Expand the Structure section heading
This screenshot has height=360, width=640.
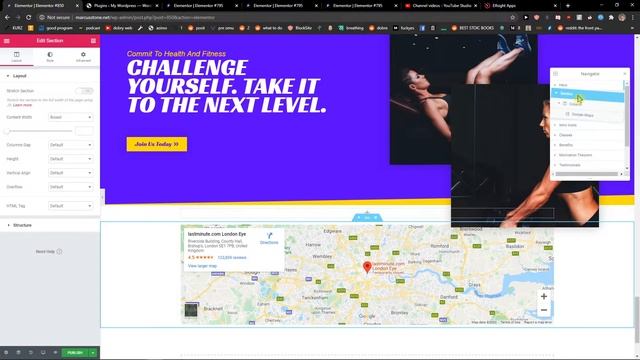coord(50,225)
